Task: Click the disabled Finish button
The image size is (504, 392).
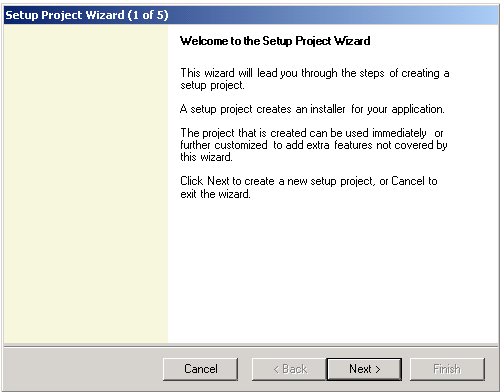Action: point(447,369)
